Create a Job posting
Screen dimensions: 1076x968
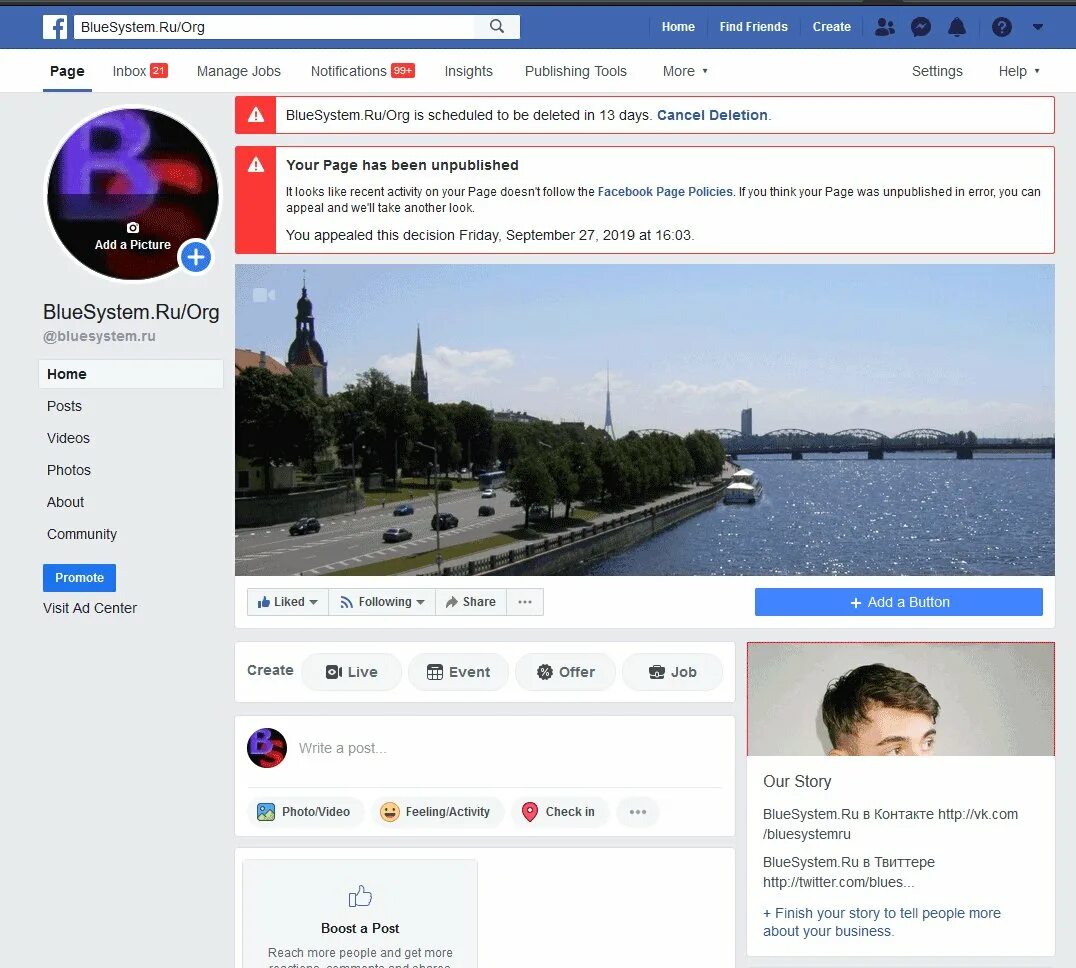(x=672, y=672)
